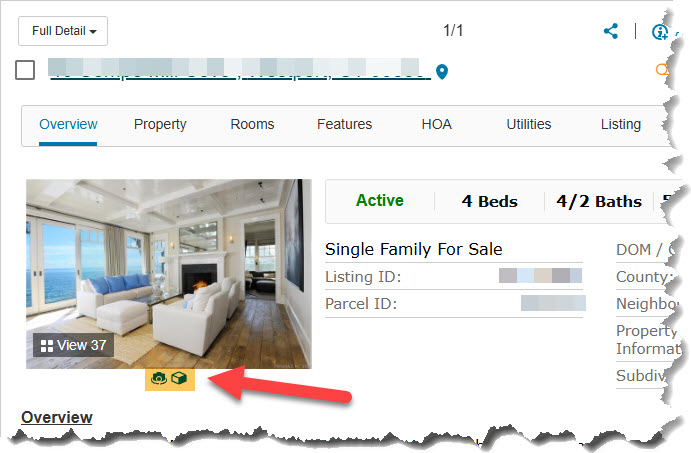Open the living room listing photo
Viewport: 691px width, 453px height.
pyautogui.click(x=169, y=274)
